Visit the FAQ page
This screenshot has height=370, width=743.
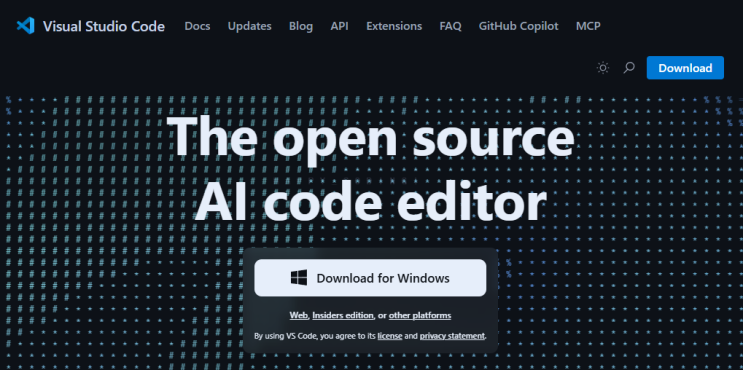pyautogui.click(x=450, y=26)
